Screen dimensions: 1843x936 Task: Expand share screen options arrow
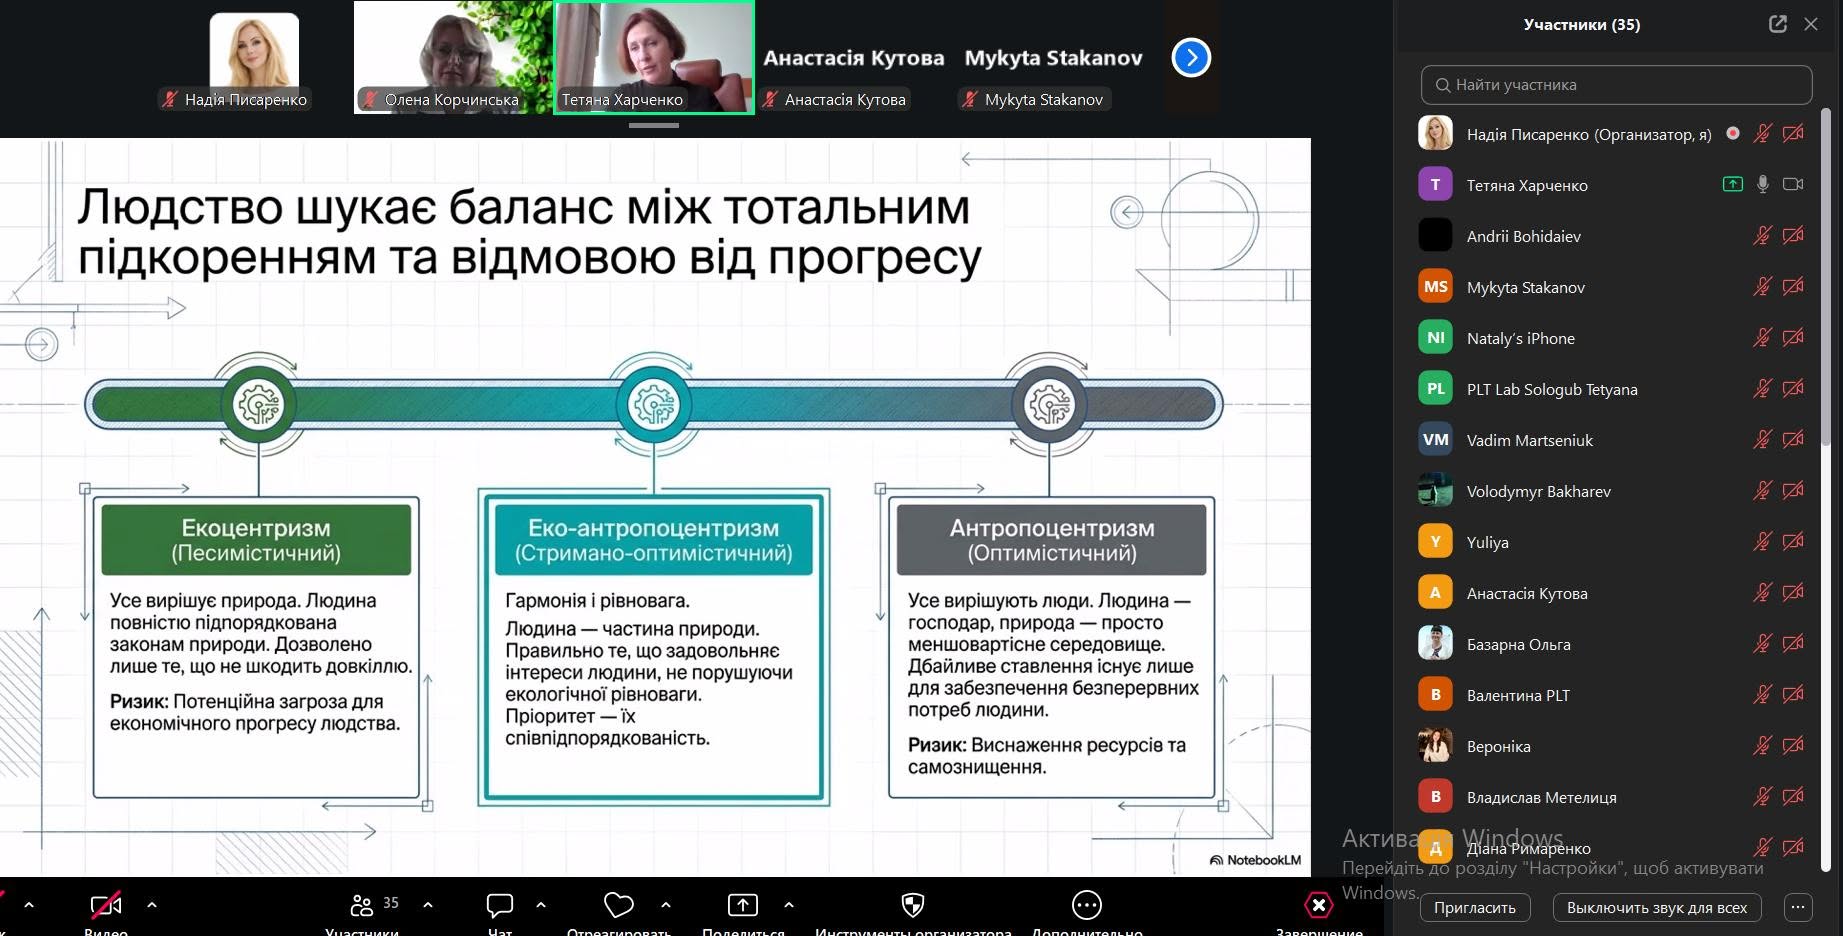click(x=789, y=905)
